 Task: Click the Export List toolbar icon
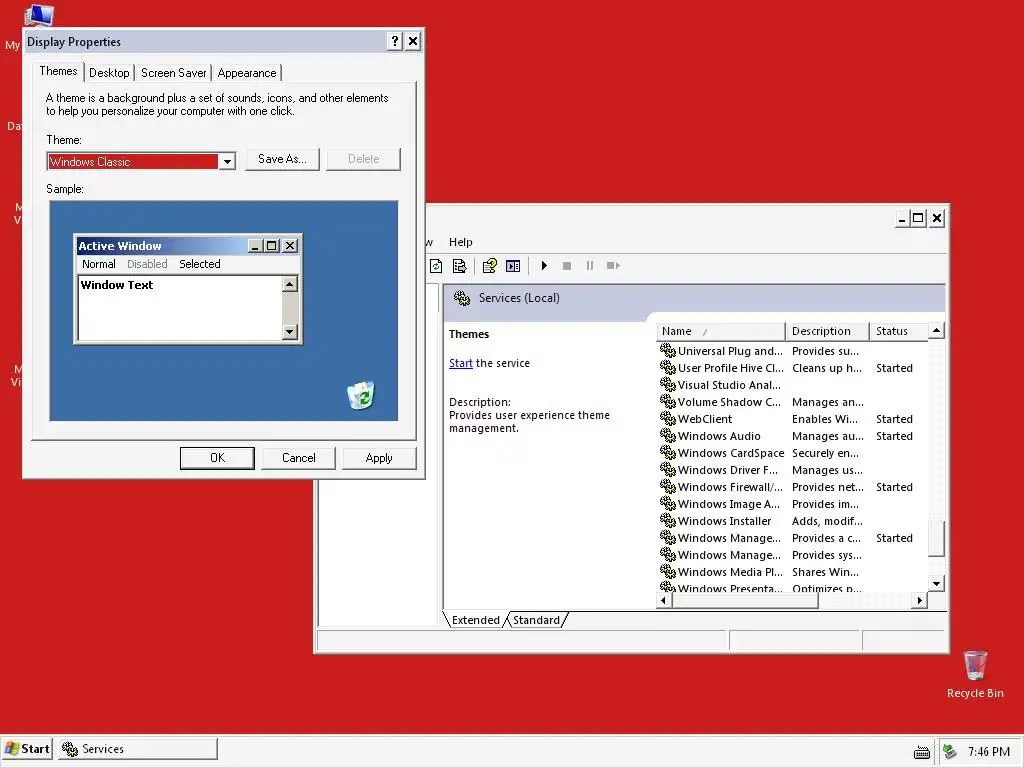460,266
